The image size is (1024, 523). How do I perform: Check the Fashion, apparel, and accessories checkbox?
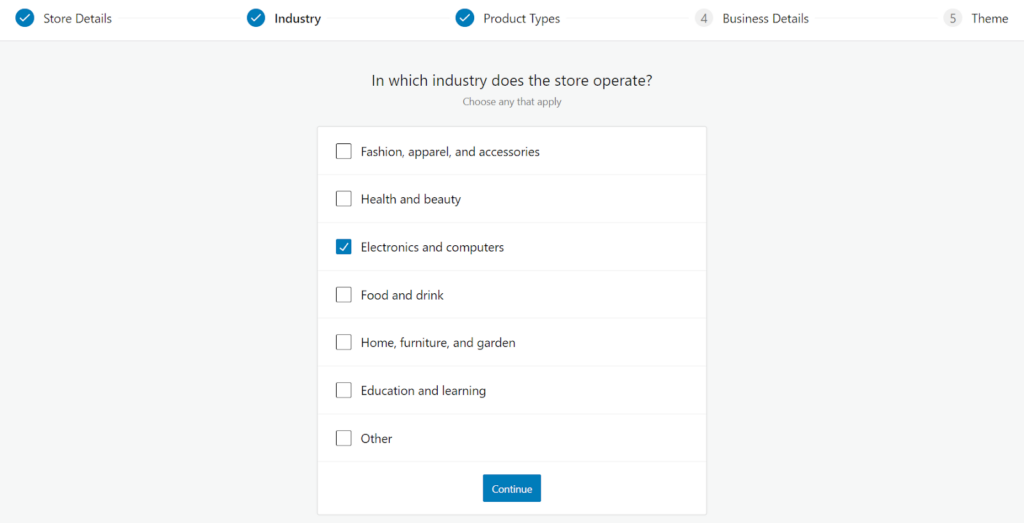344,152
